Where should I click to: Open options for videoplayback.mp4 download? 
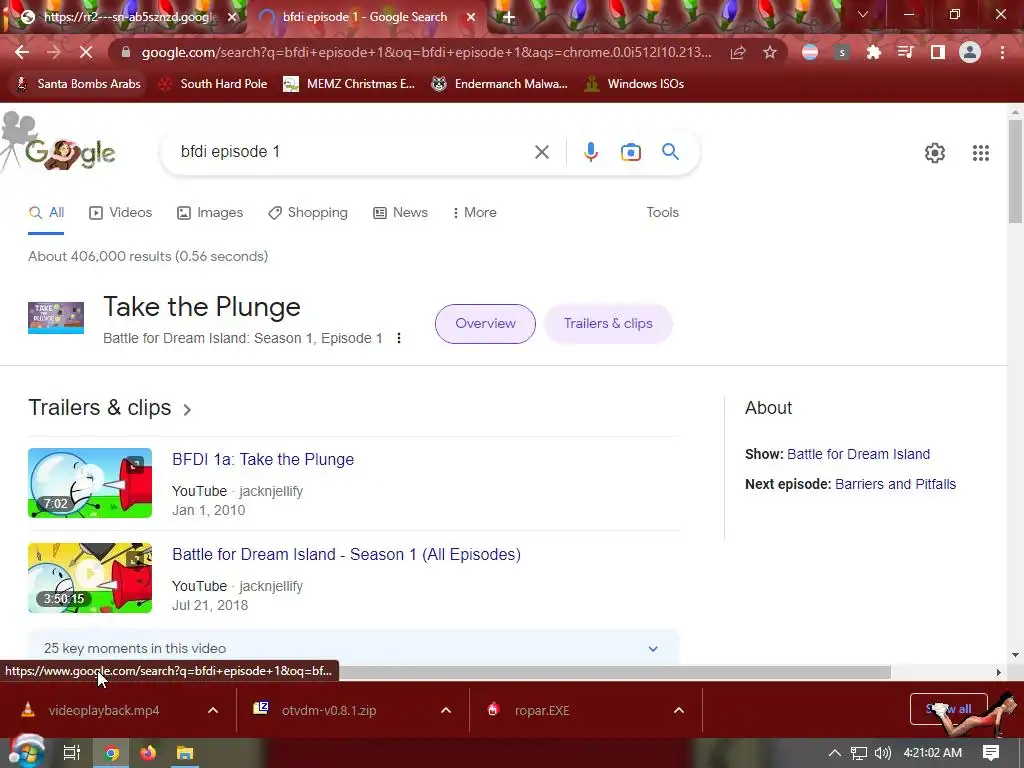click(x=213, y=710)
